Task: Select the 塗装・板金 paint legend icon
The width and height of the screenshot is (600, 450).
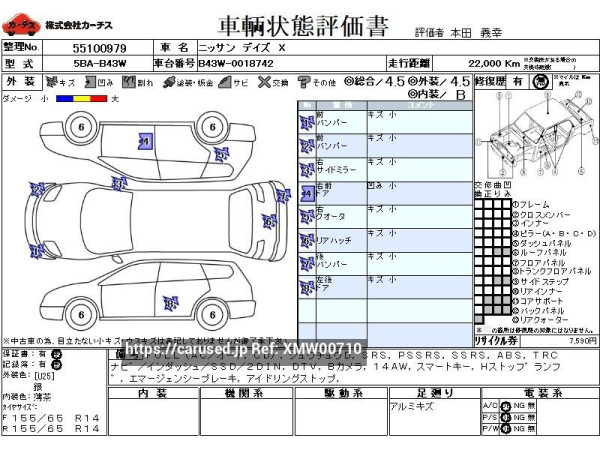Action: point(168,82)
